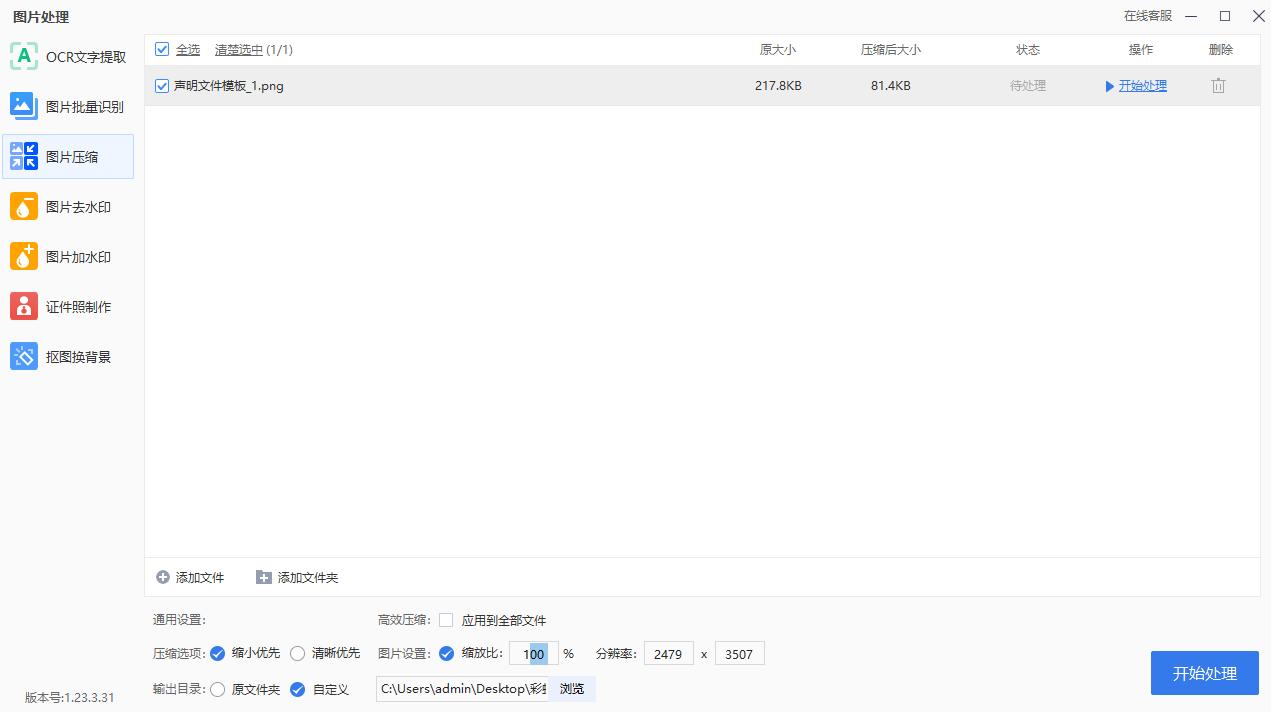
Task: Open the OCR文字提取 tool
Action: tap(67, 56)
